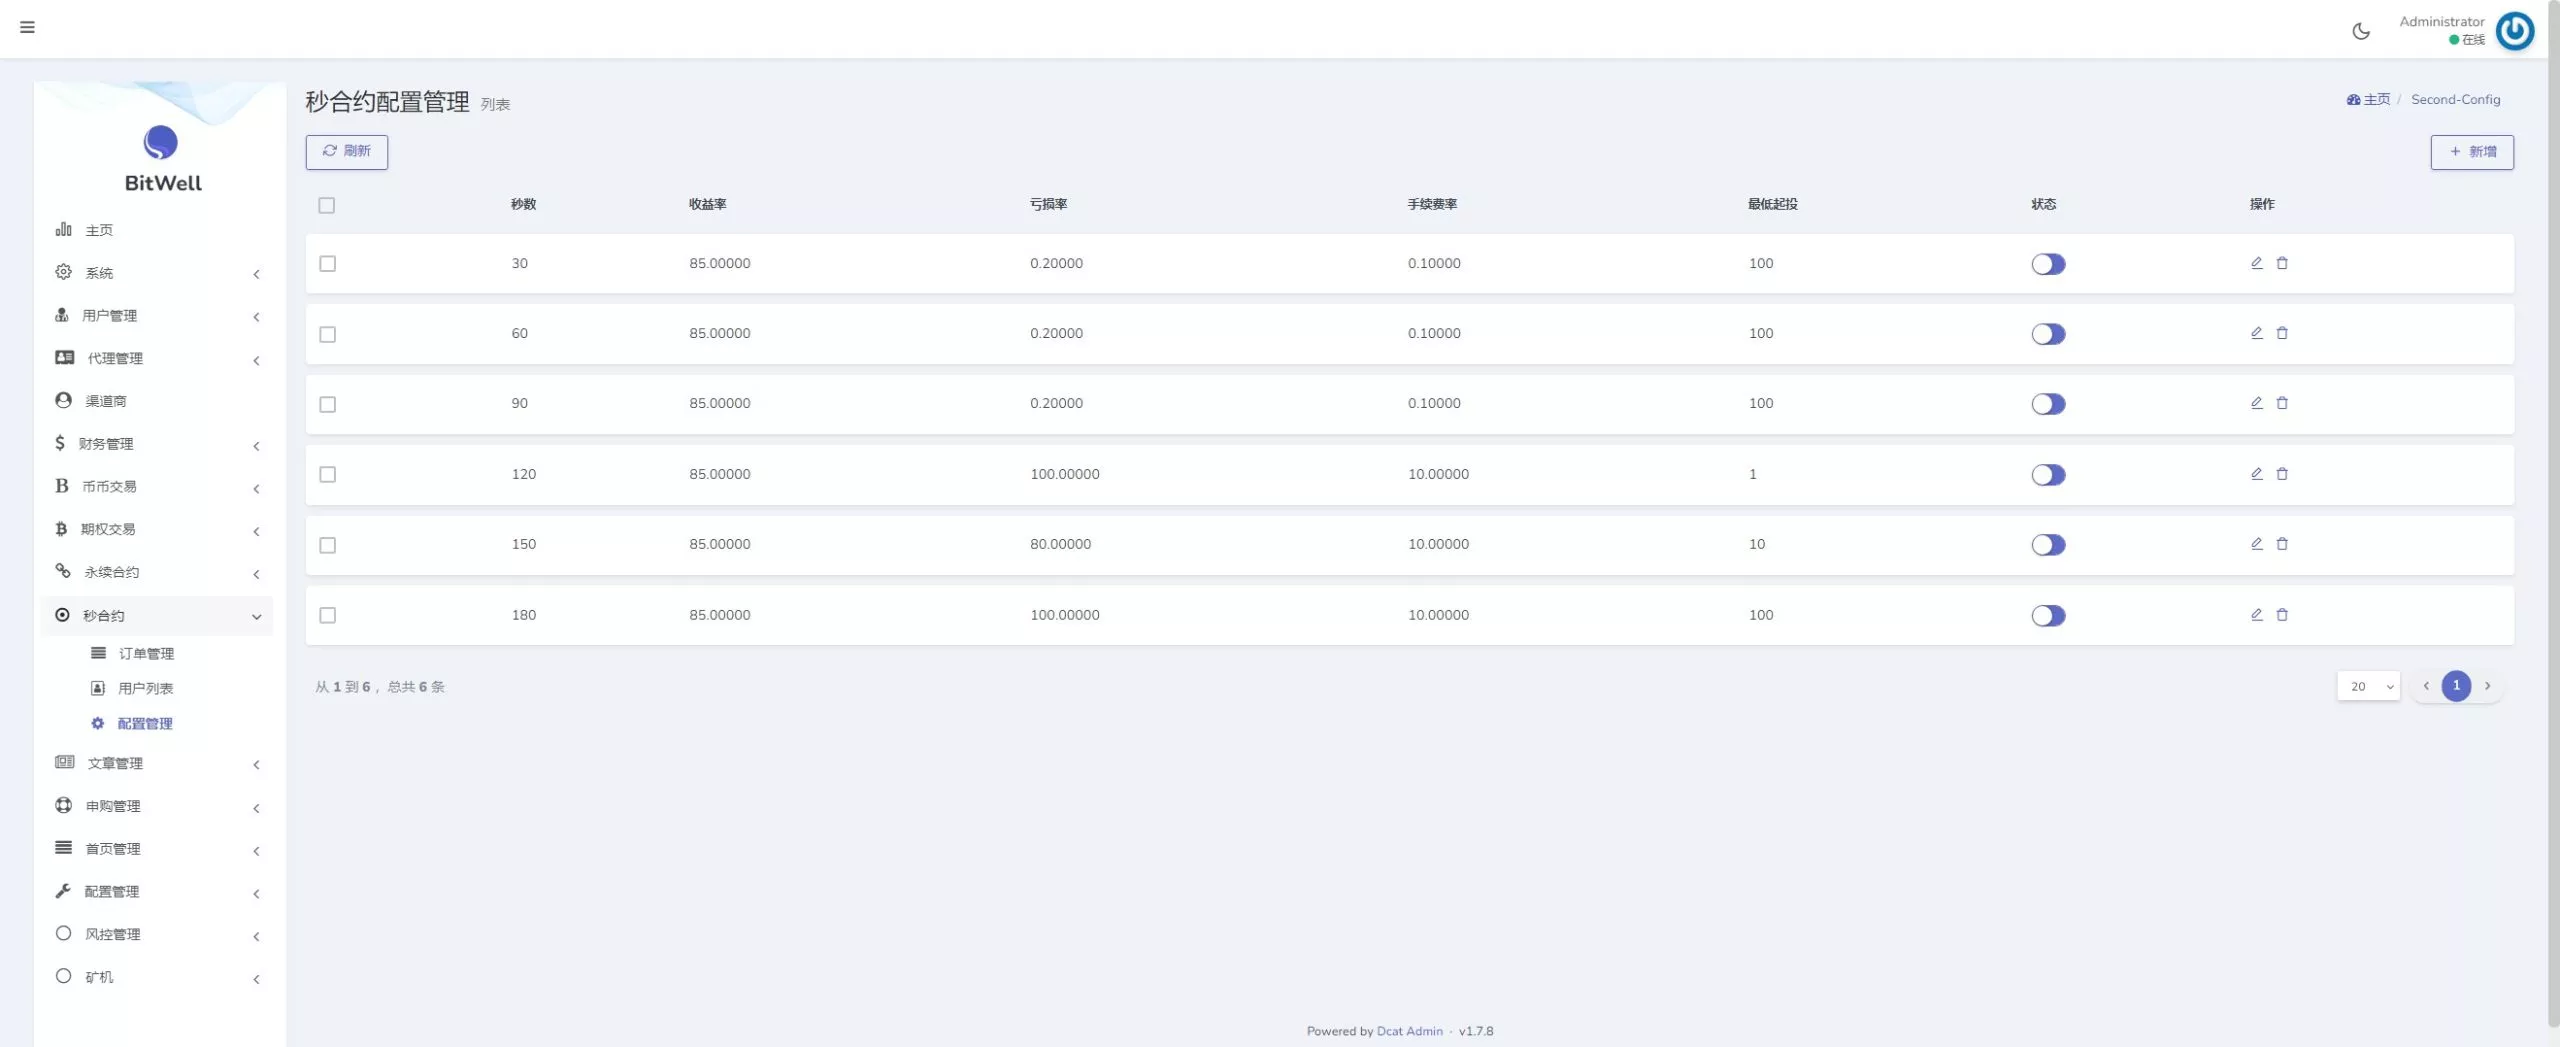Open the page size dropdown showing 20
2560x1047 pixels.
click(x=2368, y=686)
